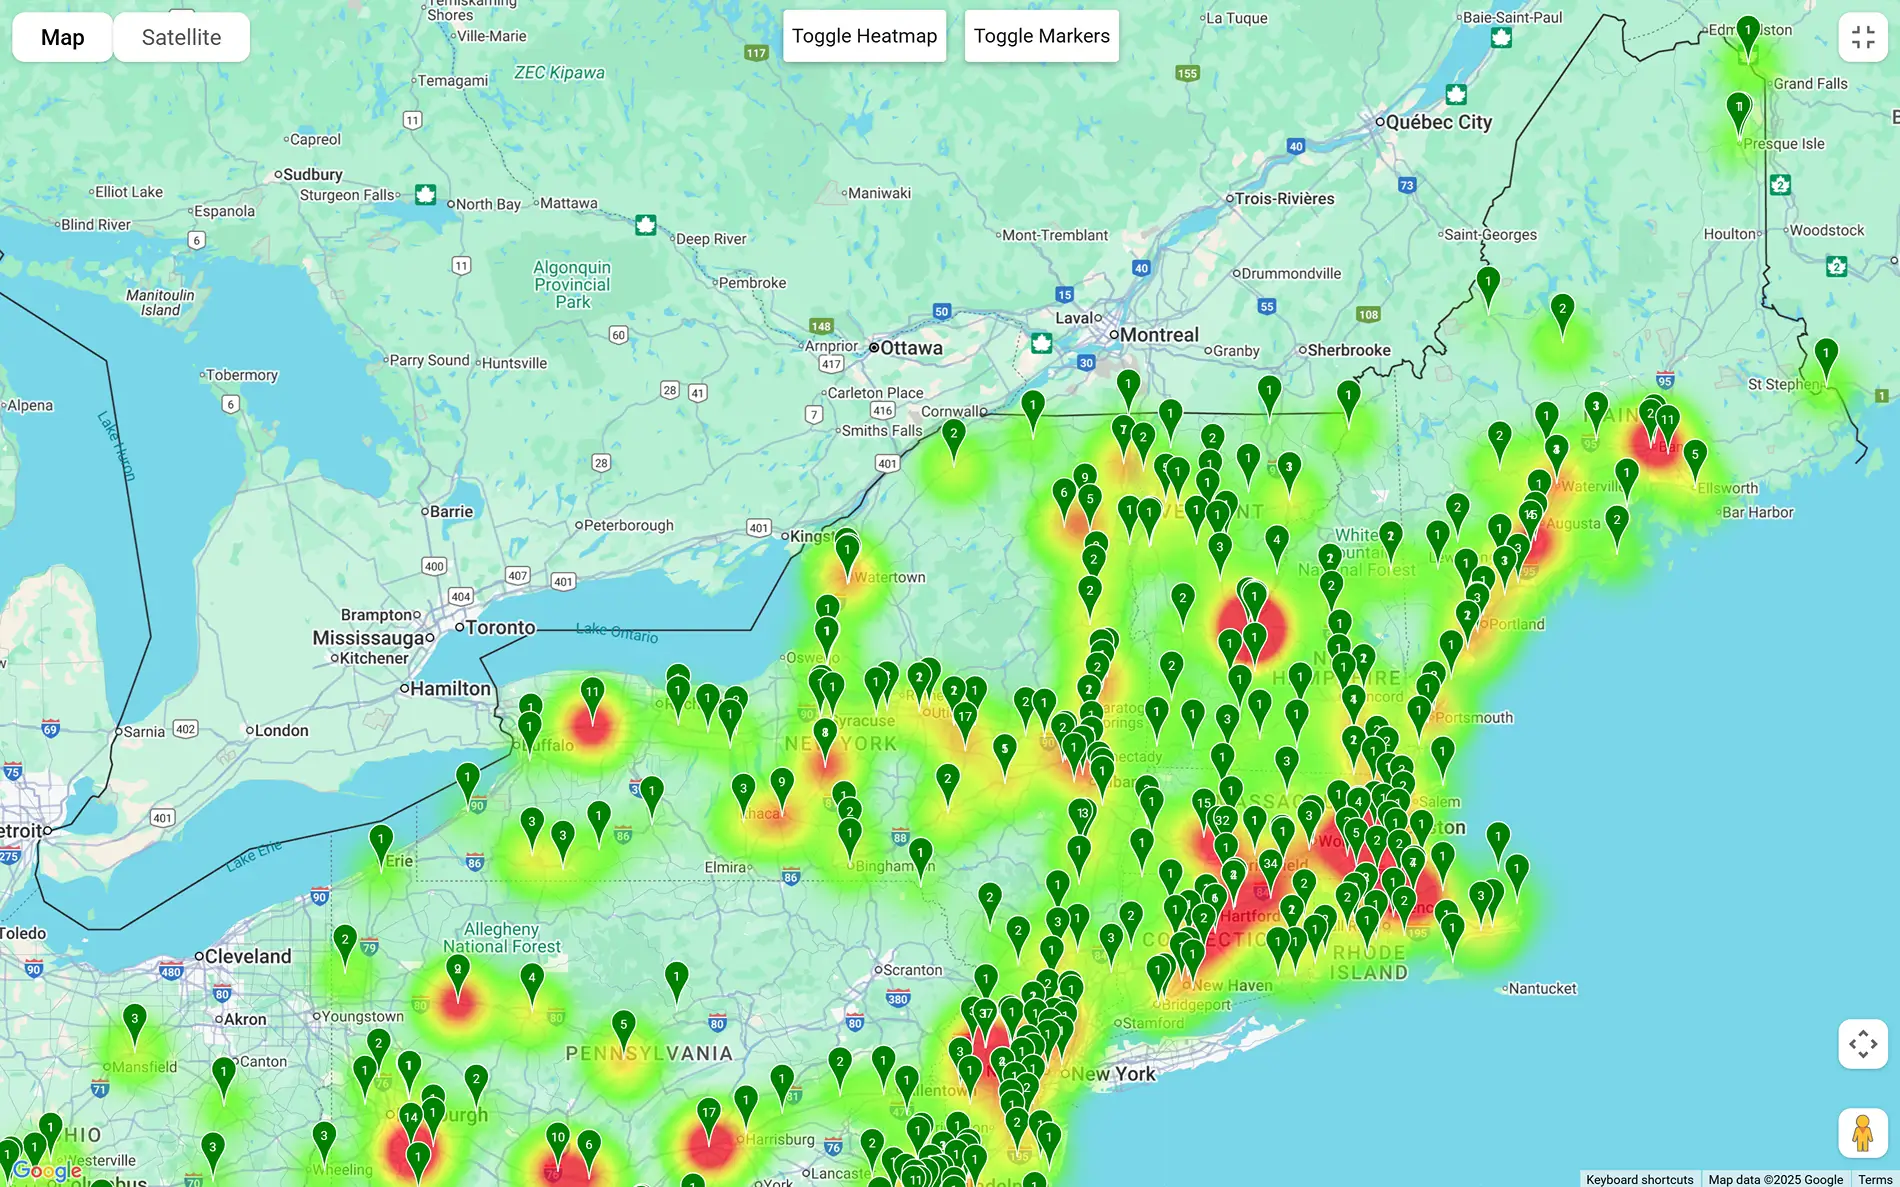This screenshot has width=1900, height=1187.
Task: Click marker 1 near Watertown
Action: (847, 555)
